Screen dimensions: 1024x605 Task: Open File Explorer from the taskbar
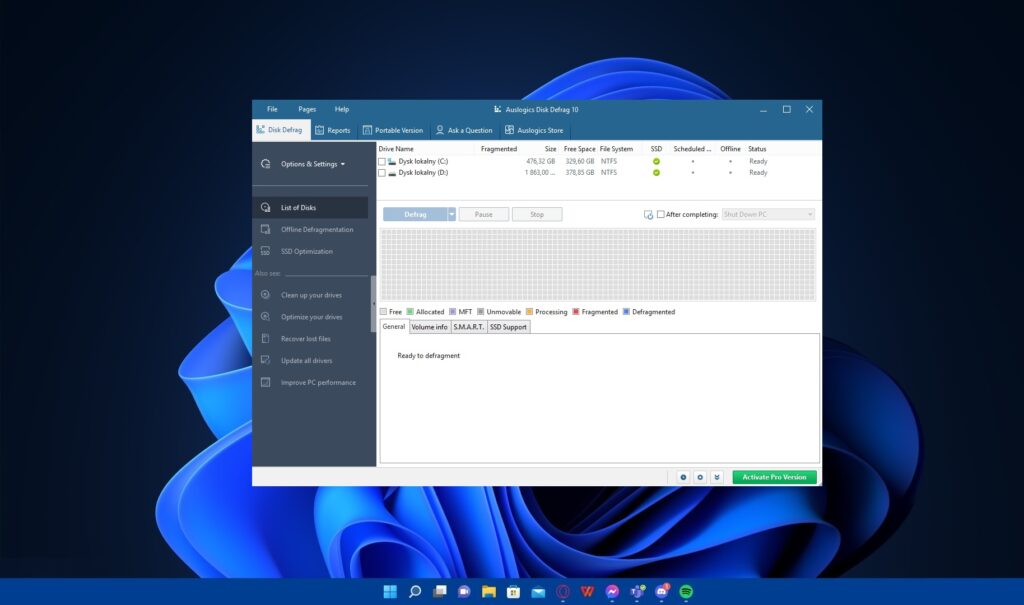pos(488,592)
